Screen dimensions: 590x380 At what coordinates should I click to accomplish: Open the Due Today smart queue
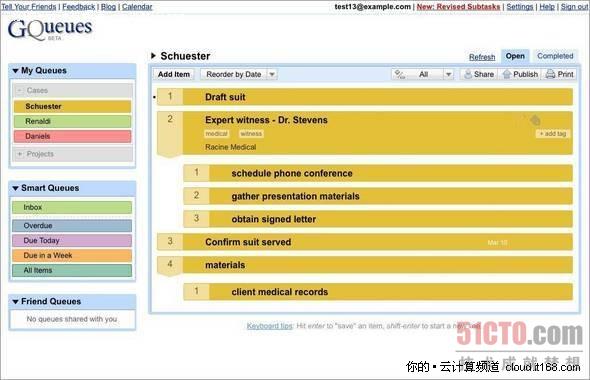pyautogui.click(x=72, y=240)
